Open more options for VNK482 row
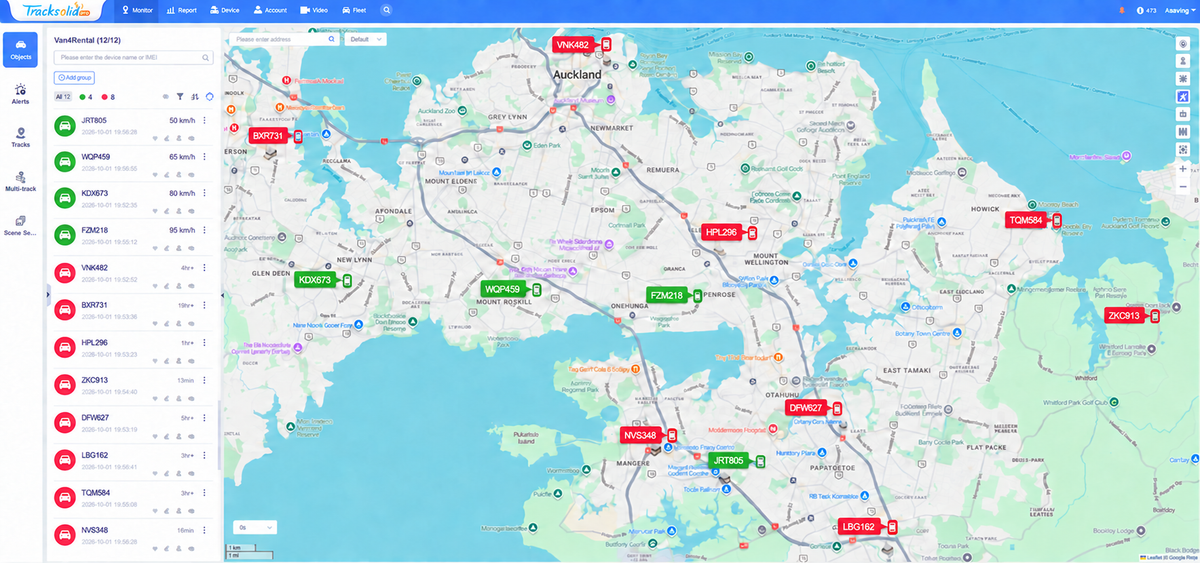This screenshot has width=1200, height=563. (x=204, y=268)
